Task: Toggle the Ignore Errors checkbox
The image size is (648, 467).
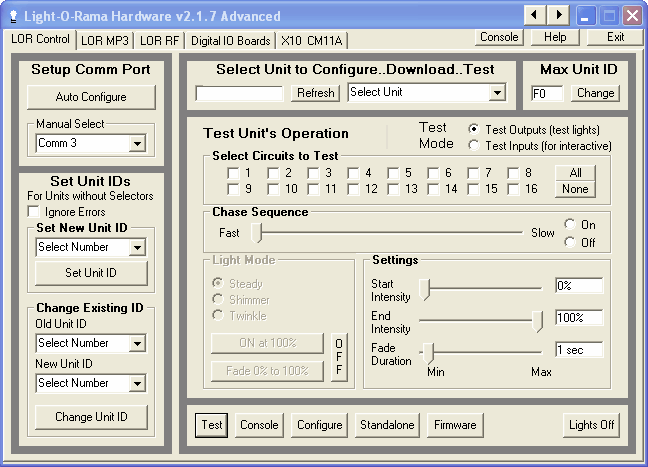Action: (33, 212)
